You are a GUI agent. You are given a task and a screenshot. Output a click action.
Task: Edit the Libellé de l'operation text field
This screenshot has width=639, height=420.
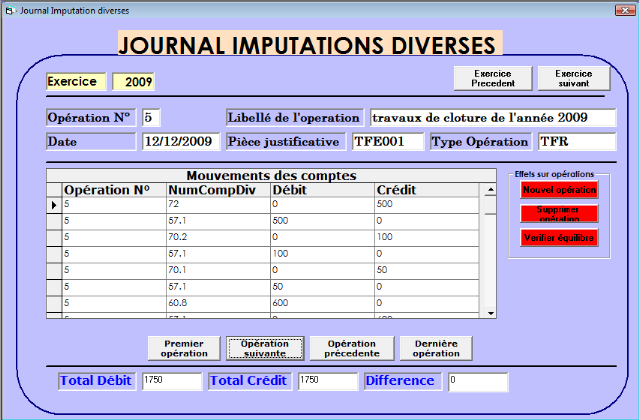[493, 118]
